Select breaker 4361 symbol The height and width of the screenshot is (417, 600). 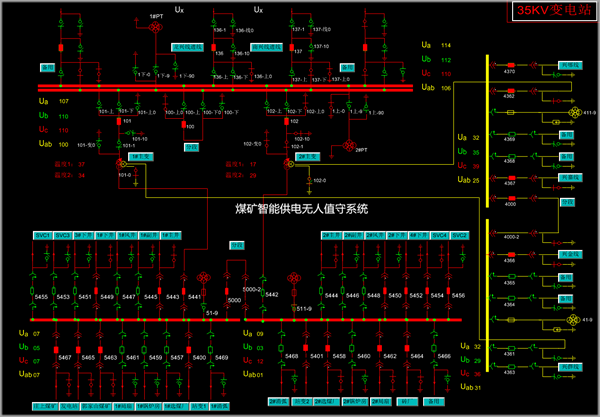coord(511,348)
